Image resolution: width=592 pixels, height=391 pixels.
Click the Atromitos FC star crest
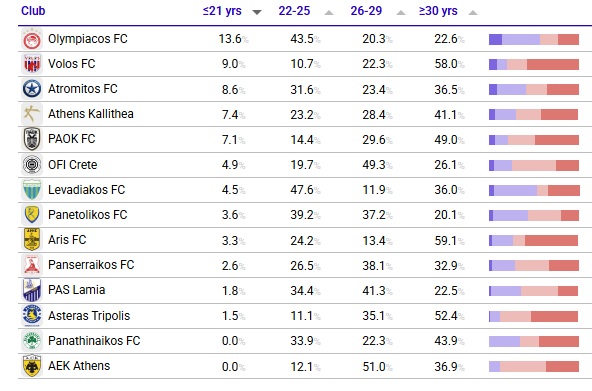click(x=32, y=89)
